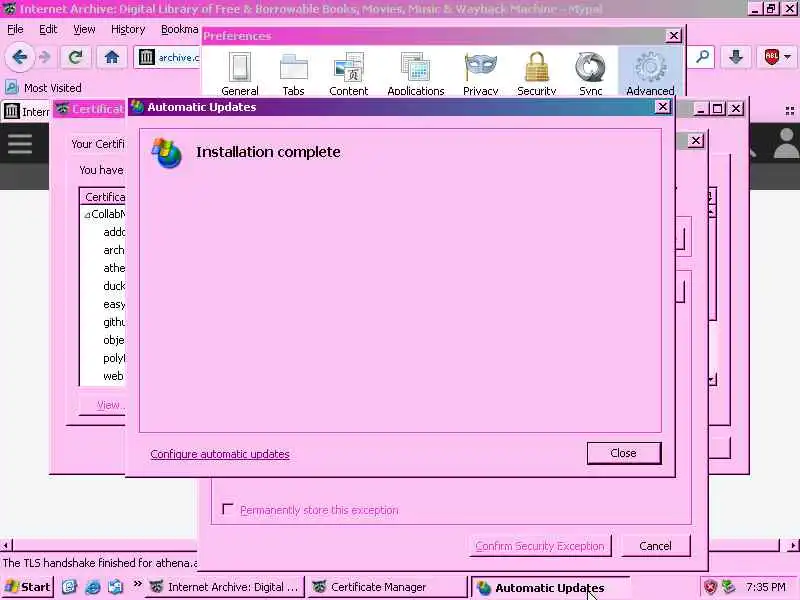Click the Internet Archive user account icon

[x=786, y=143]
